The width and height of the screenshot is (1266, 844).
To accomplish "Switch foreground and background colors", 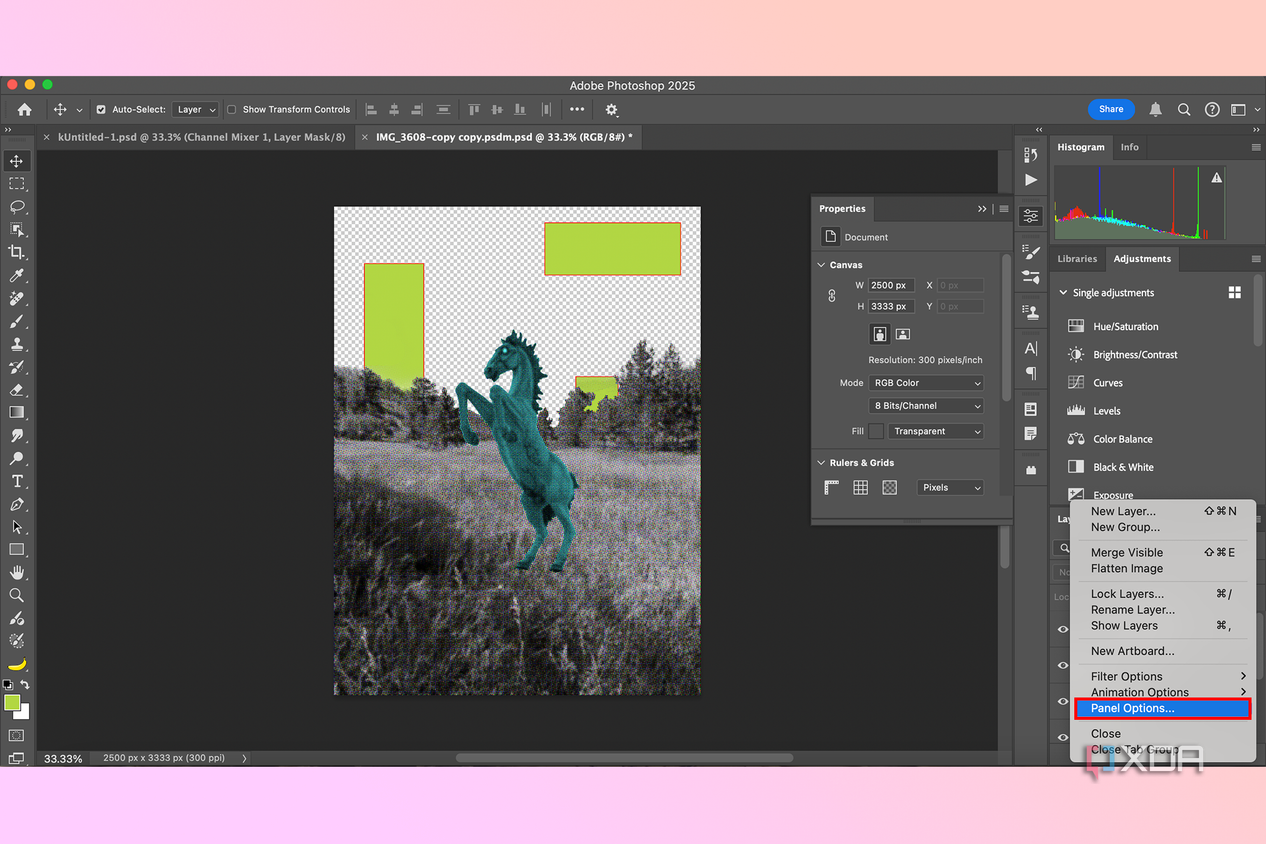I will 25,685.
